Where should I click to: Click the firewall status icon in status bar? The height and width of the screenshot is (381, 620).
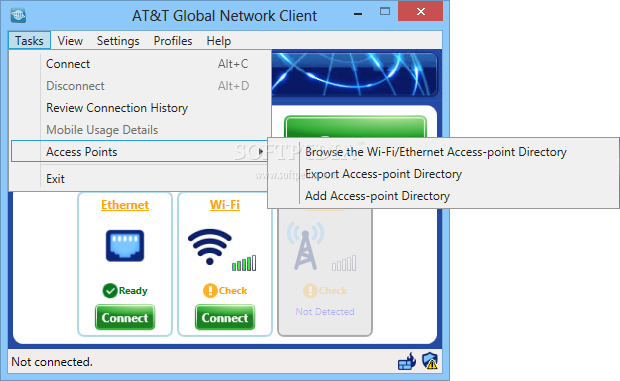click(x=407, y=361)
